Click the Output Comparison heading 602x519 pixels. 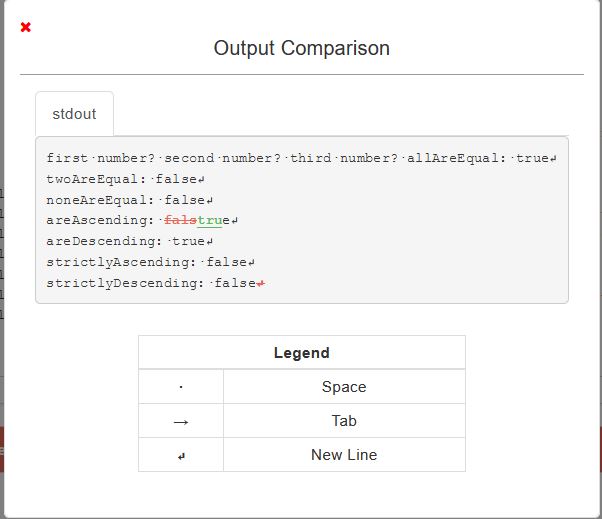pos(301,48)
